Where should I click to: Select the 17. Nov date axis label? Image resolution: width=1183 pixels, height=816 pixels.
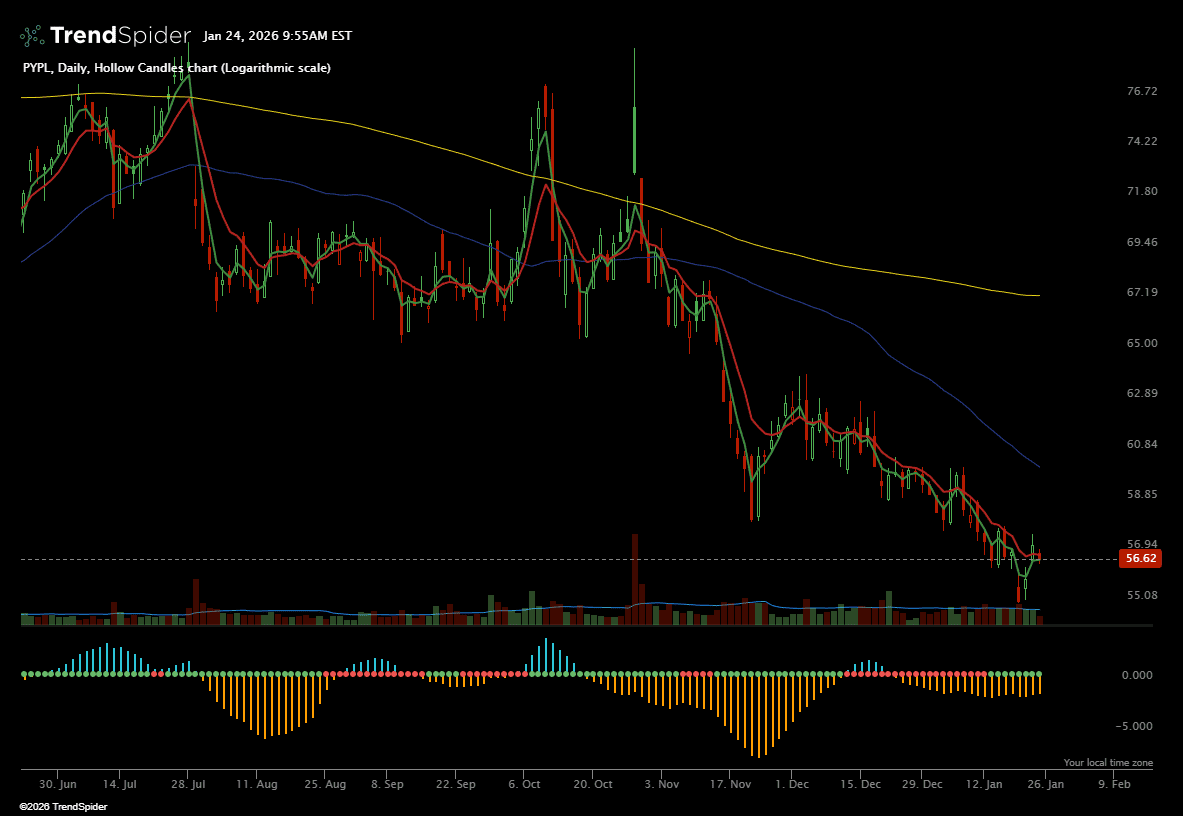coord(730,785)
